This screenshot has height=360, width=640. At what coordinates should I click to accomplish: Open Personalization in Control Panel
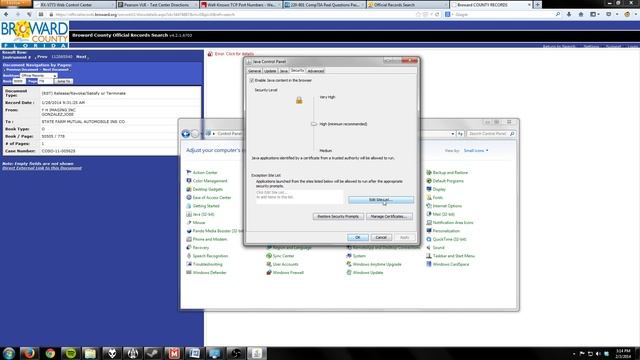(x=443, y=231)
